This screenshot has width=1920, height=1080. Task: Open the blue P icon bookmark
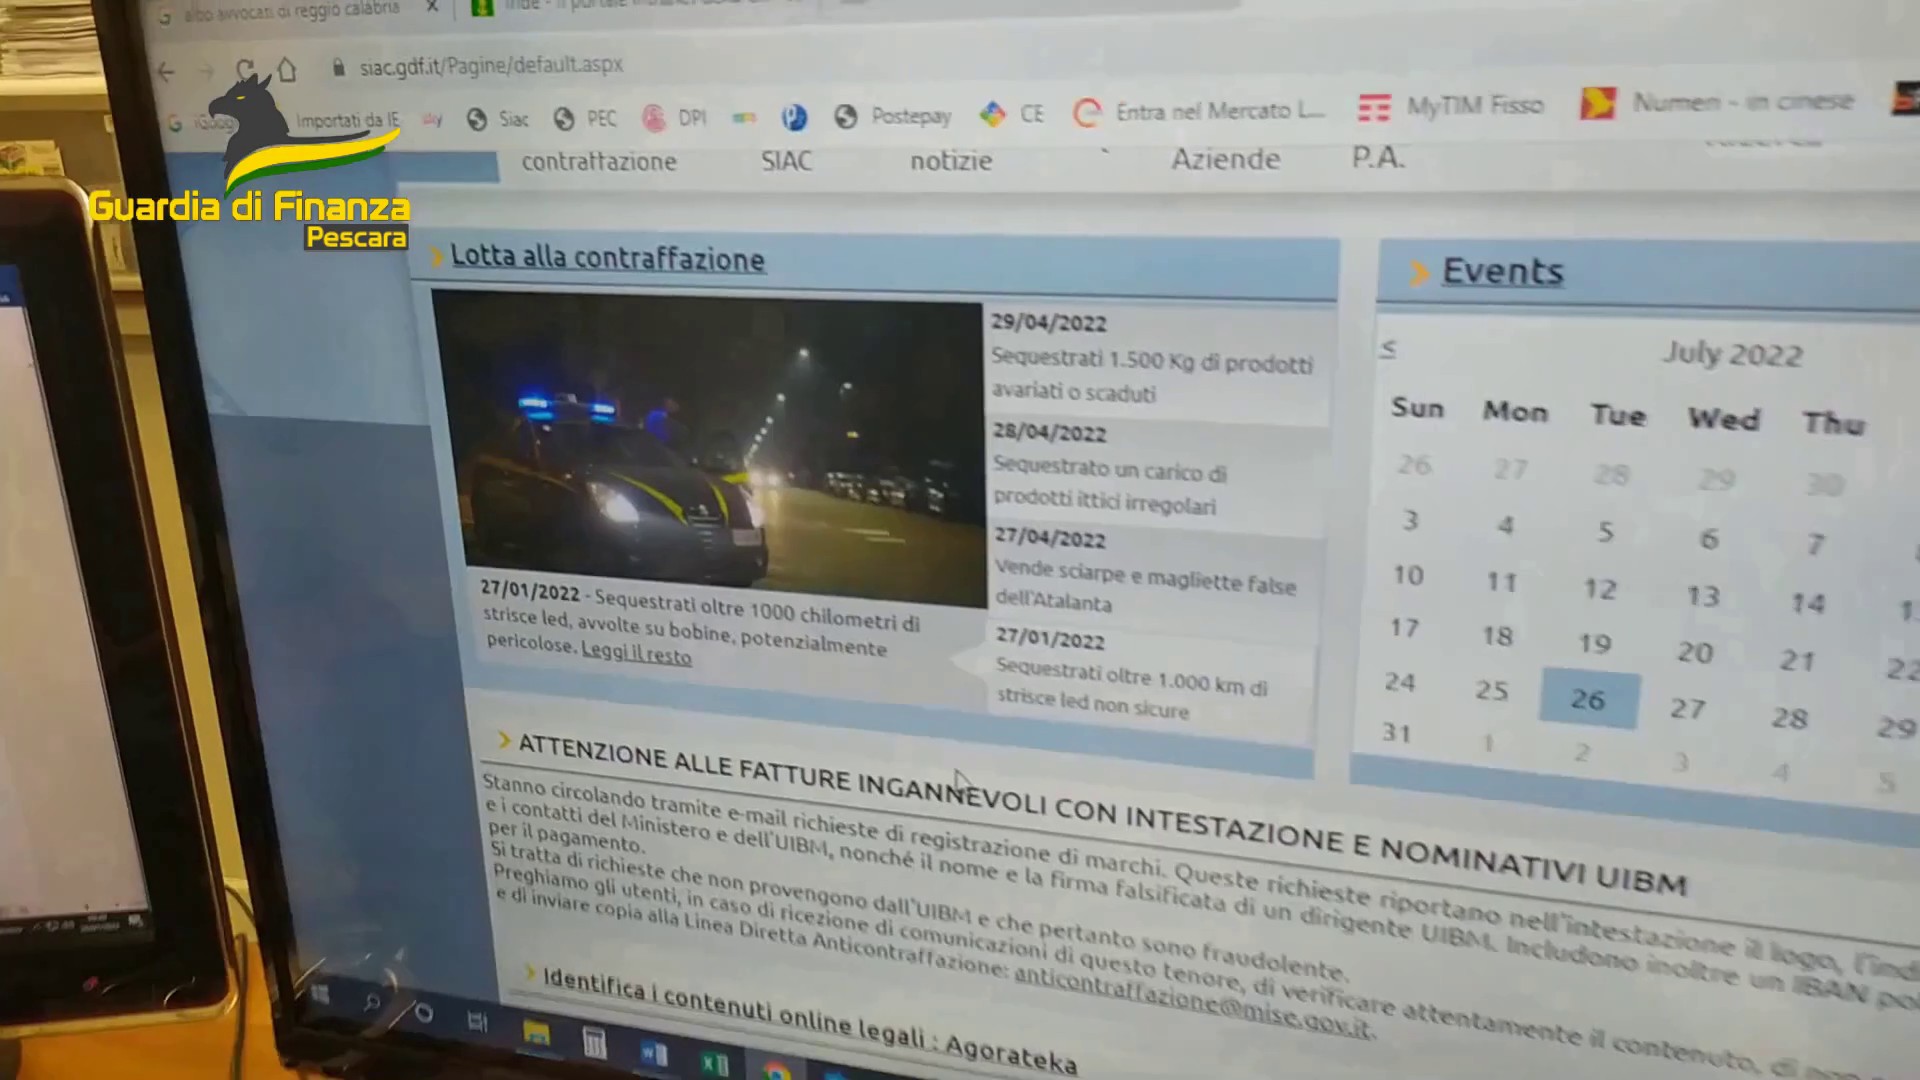click(x=794, y=117)
